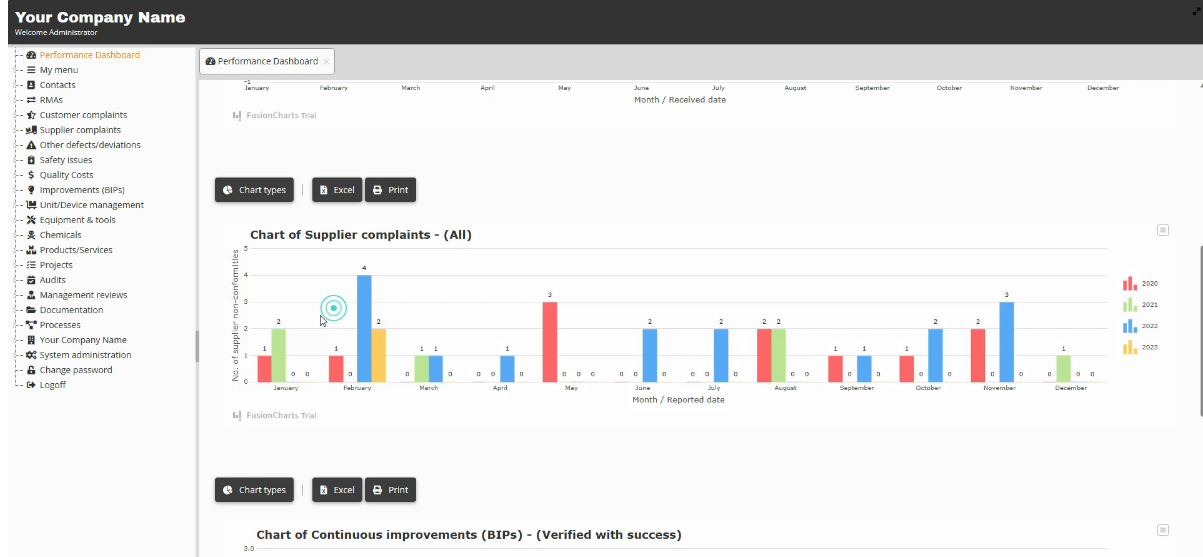Click the November 2022 bar showing 3
The height and width of the screenshot is (557, 1203).
1007,342
